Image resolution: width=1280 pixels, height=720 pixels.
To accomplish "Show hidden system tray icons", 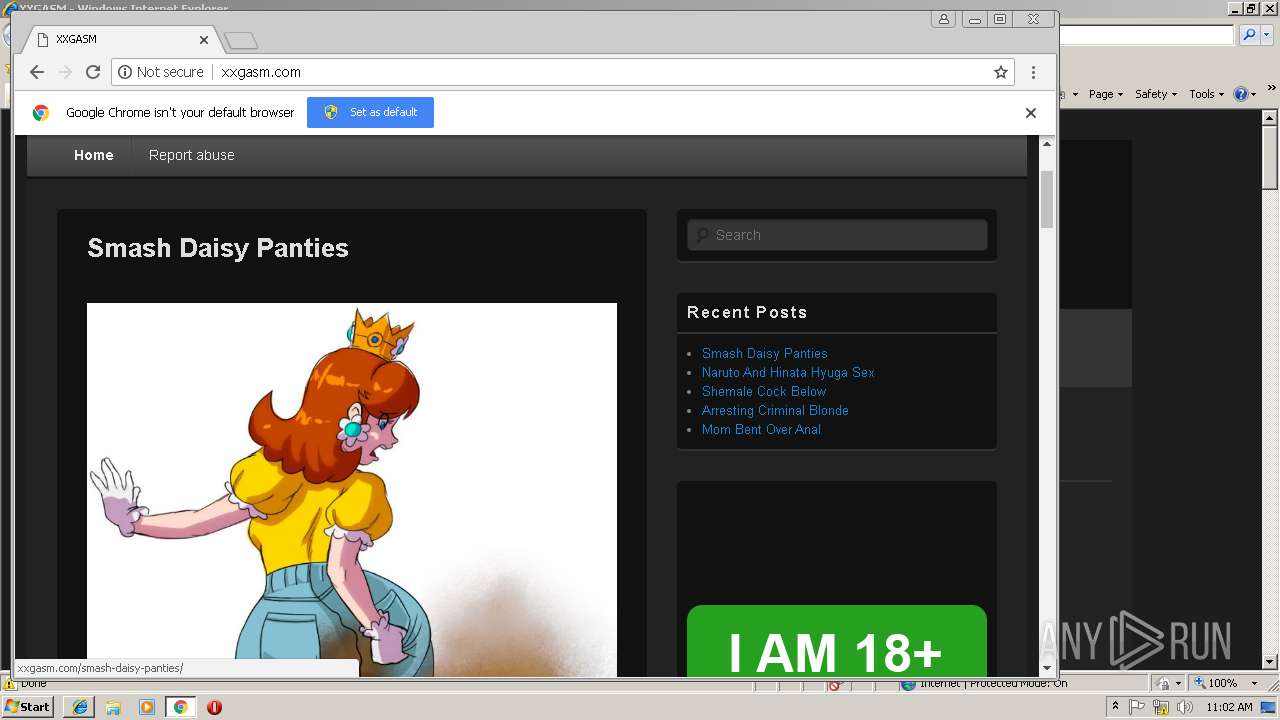I will click(1115, 707).
